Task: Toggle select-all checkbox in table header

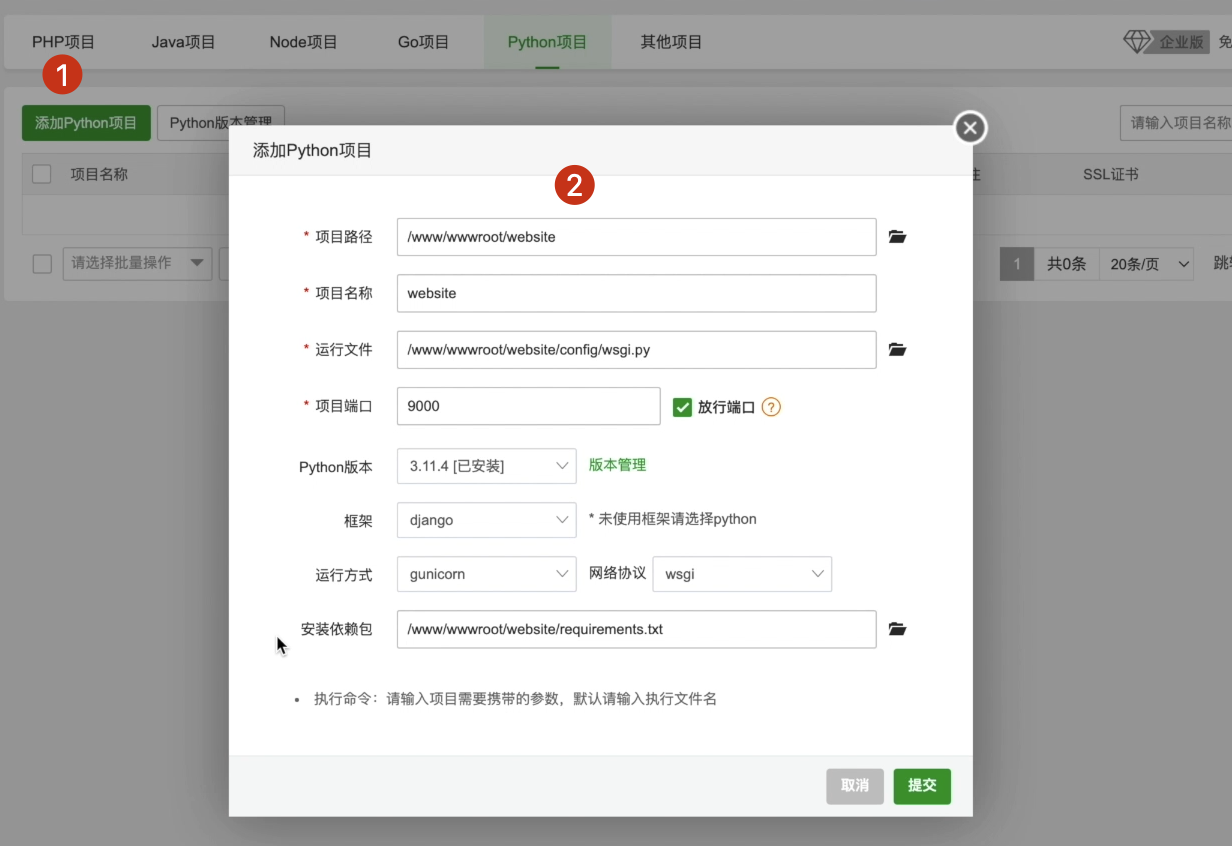Action: coord(42,174)
